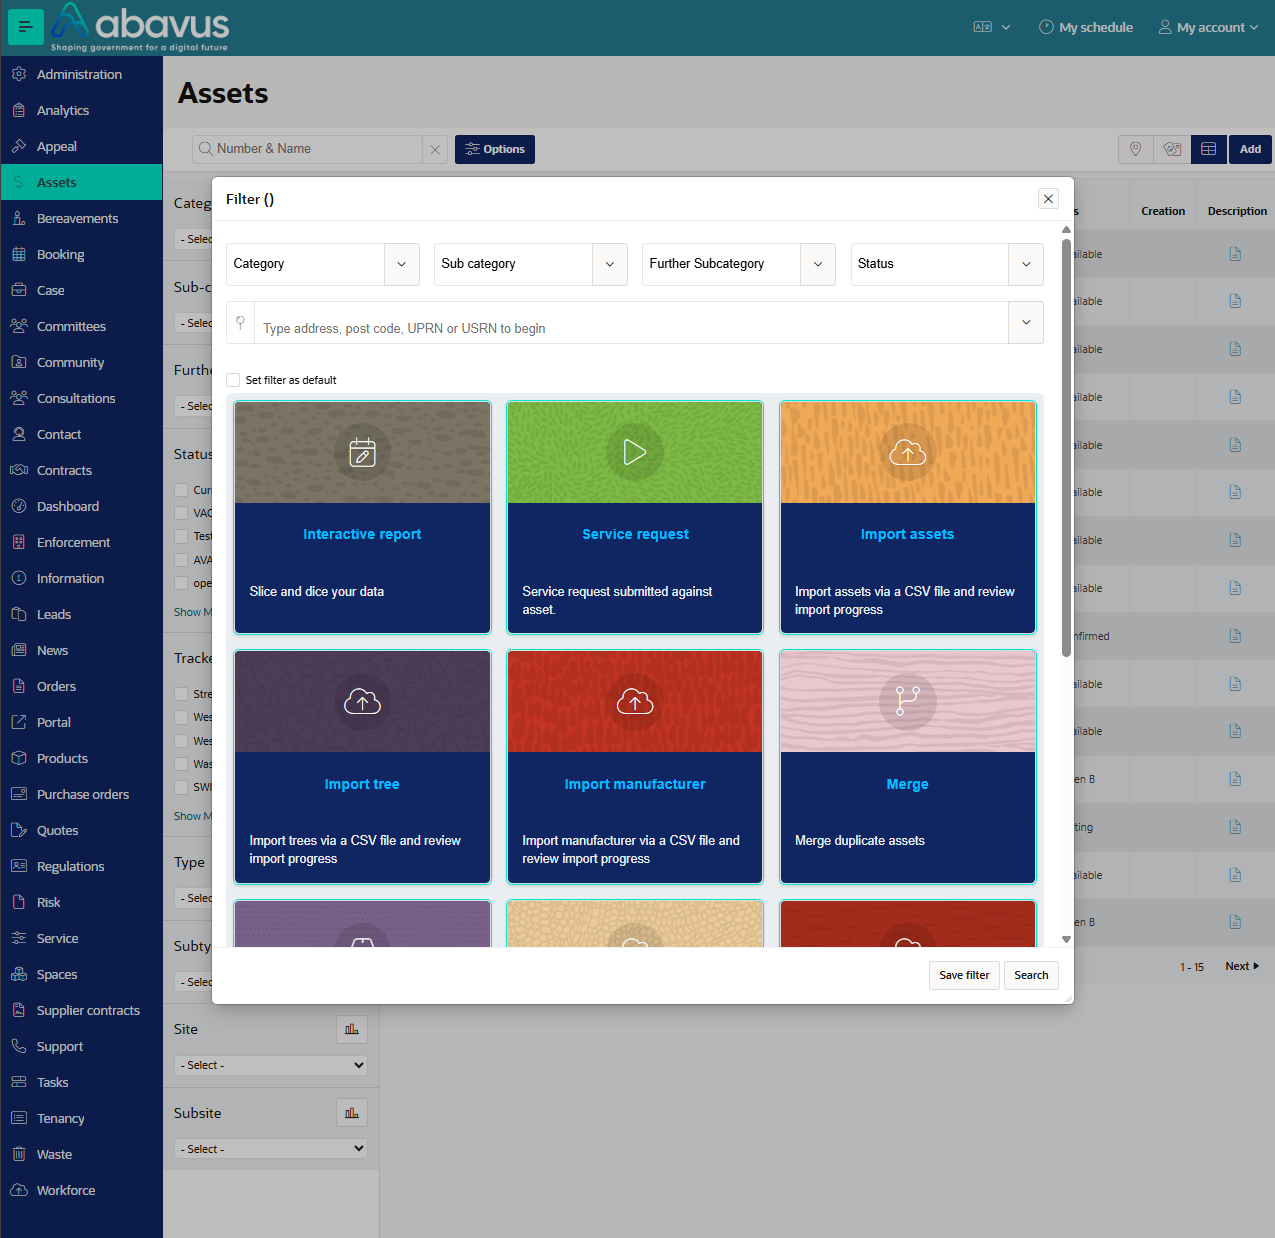
Task: Expand the Category dropdown in filter
Action: [x=402, y=264]
